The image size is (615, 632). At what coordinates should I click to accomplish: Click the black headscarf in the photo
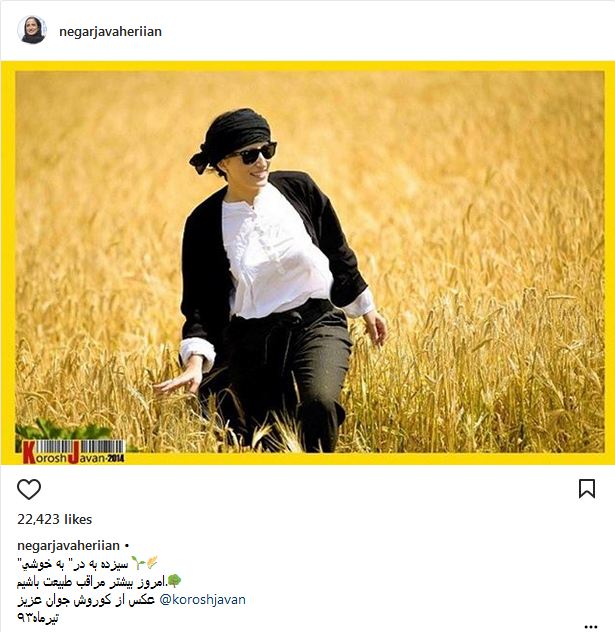[x=233, y=135]
